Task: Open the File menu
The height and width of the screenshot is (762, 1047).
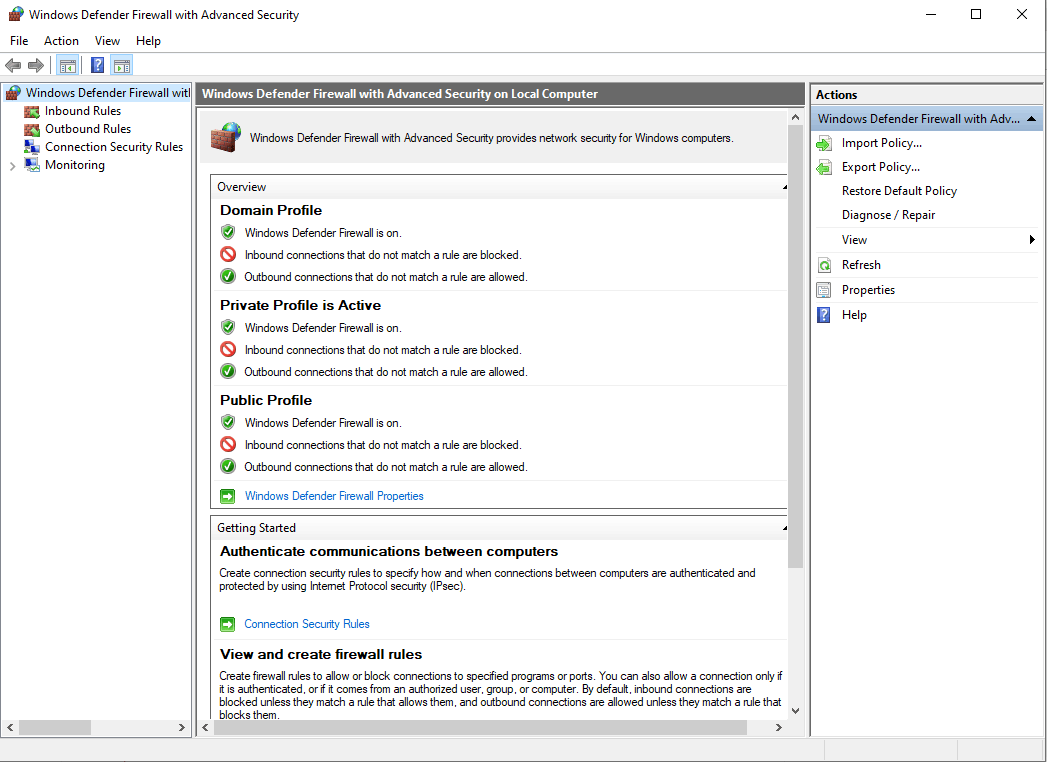Action: (x=19, y=41)
